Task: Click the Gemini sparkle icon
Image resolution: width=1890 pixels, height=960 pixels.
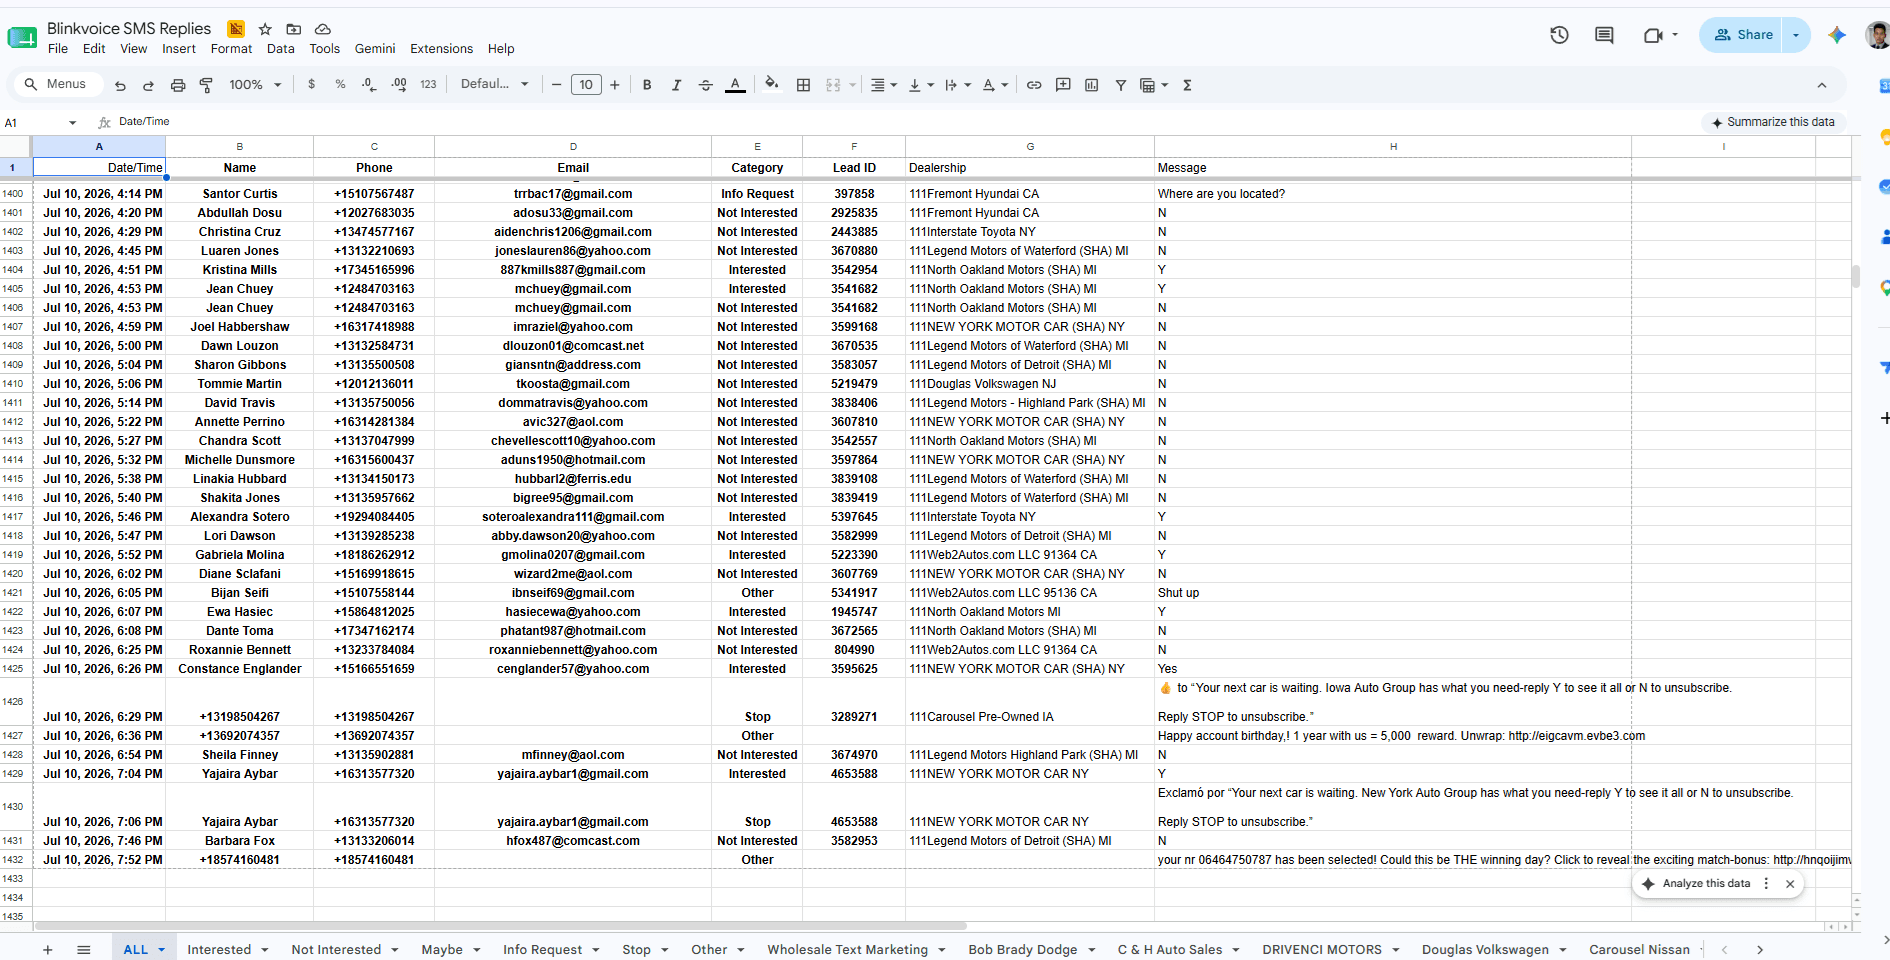Action: click(1837, 35)
